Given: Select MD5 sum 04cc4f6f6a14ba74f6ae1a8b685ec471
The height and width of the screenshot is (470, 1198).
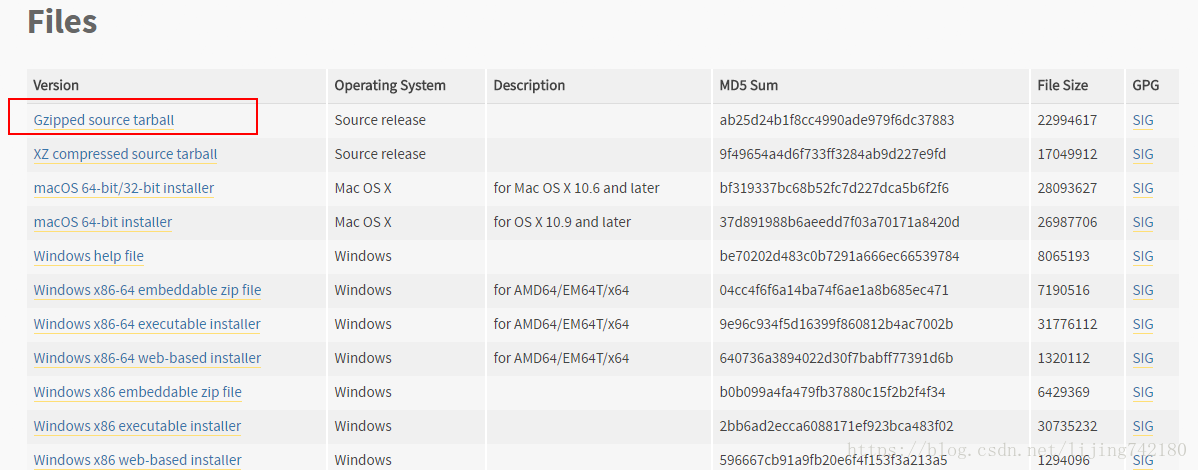Looking at the screenshot, I should (x=834, y=290).
